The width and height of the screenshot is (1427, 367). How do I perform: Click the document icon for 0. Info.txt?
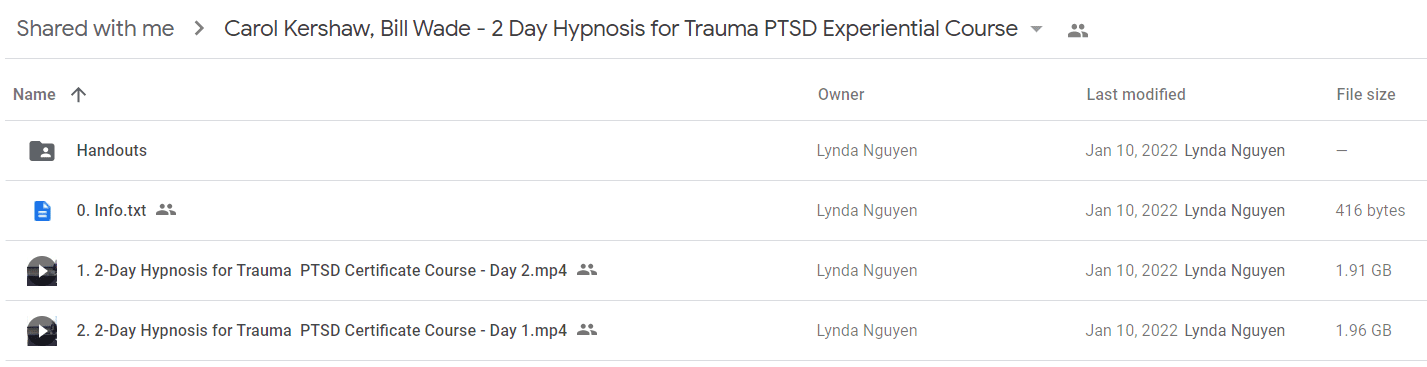coord(42,211)
